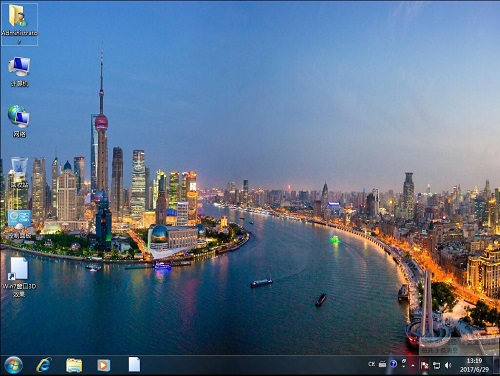Click the blue help icon in language bar
500x376 pixels.
[x=393, y=364]
